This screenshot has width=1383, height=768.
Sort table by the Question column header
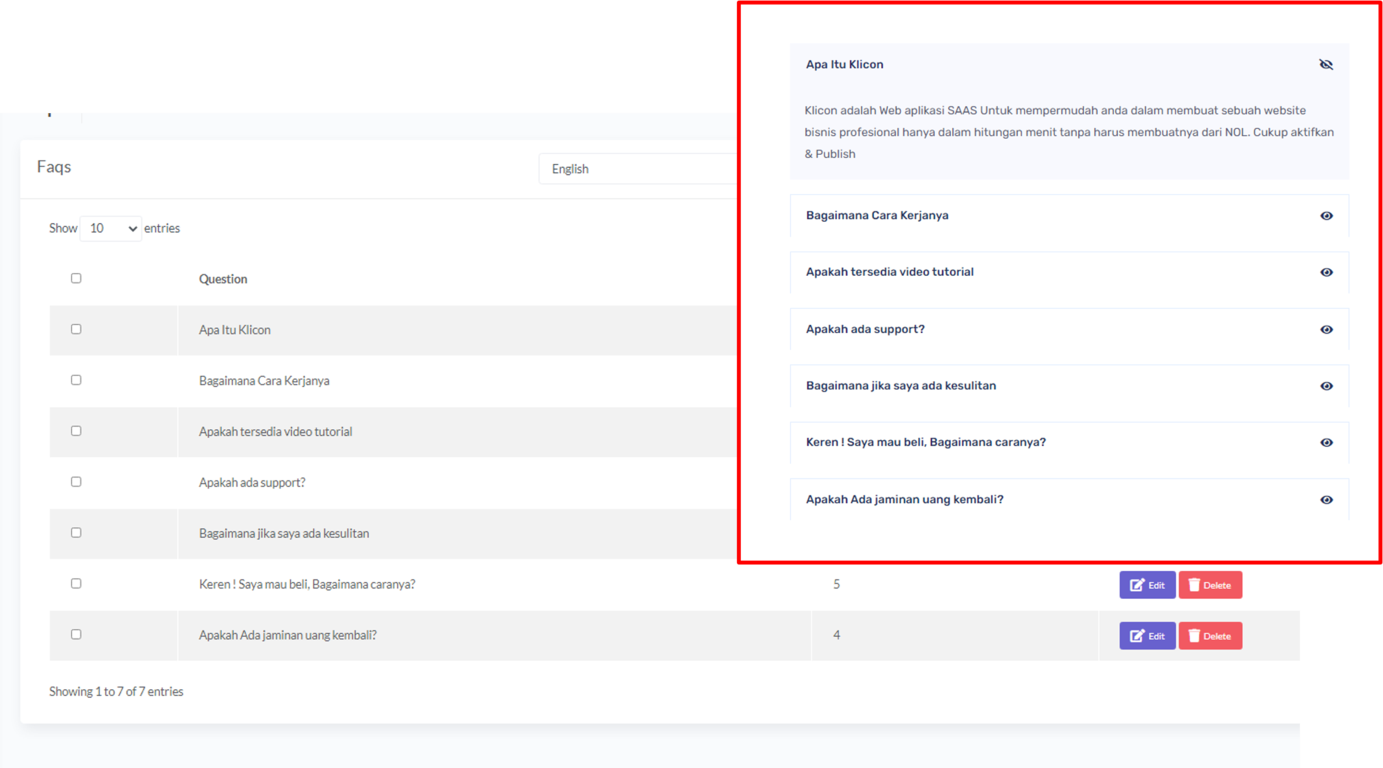click(x=223, y=279)
